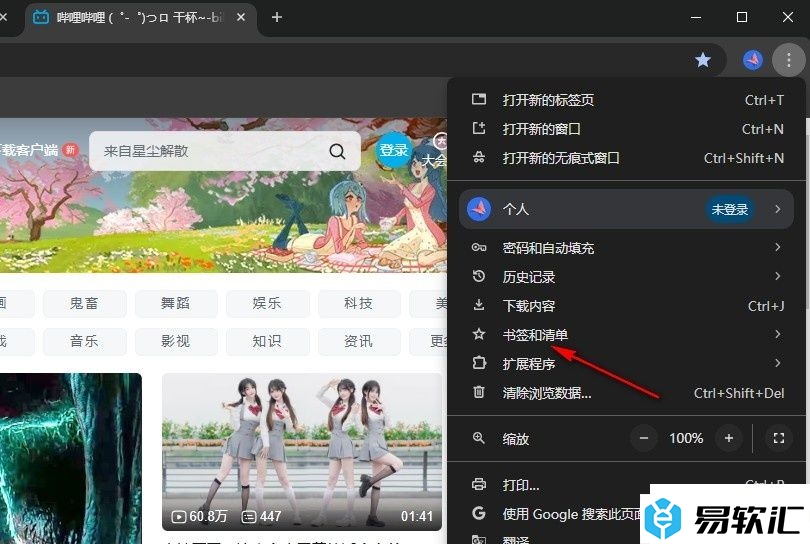Open 下载内容 menu entry
The image size is (810, 544).
pyautogui.click(x=627, y=306)
